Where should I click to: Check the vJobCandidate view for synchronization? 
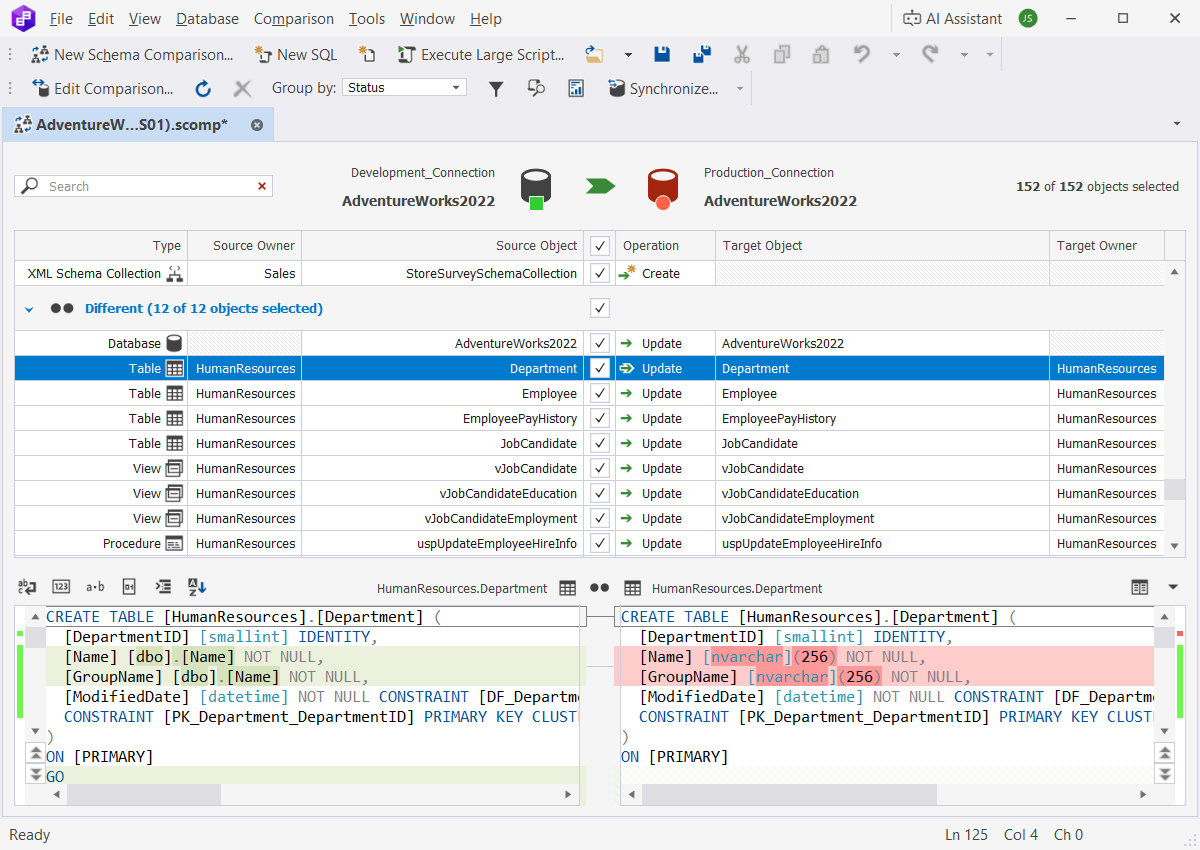tap(599, 468)
